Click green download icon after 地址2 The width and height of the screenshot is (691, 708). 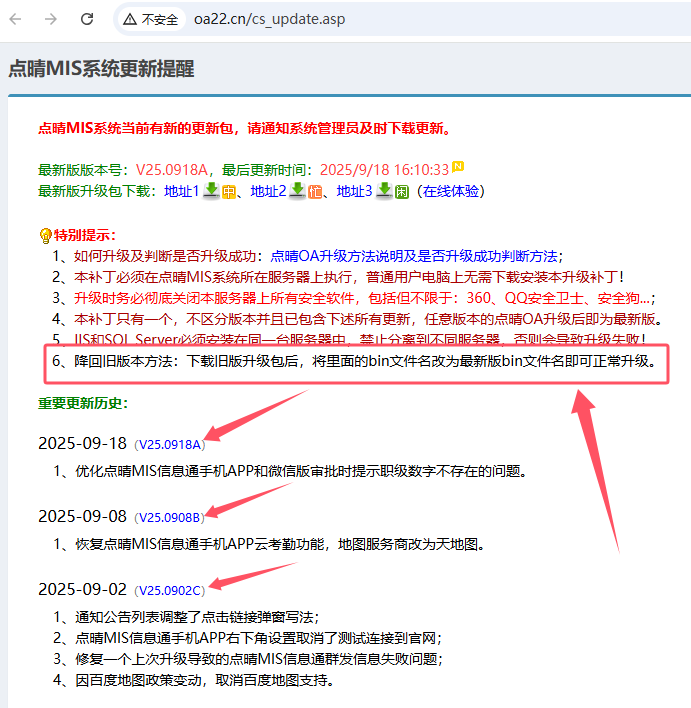pyautogui.click(x=297, y=190)
